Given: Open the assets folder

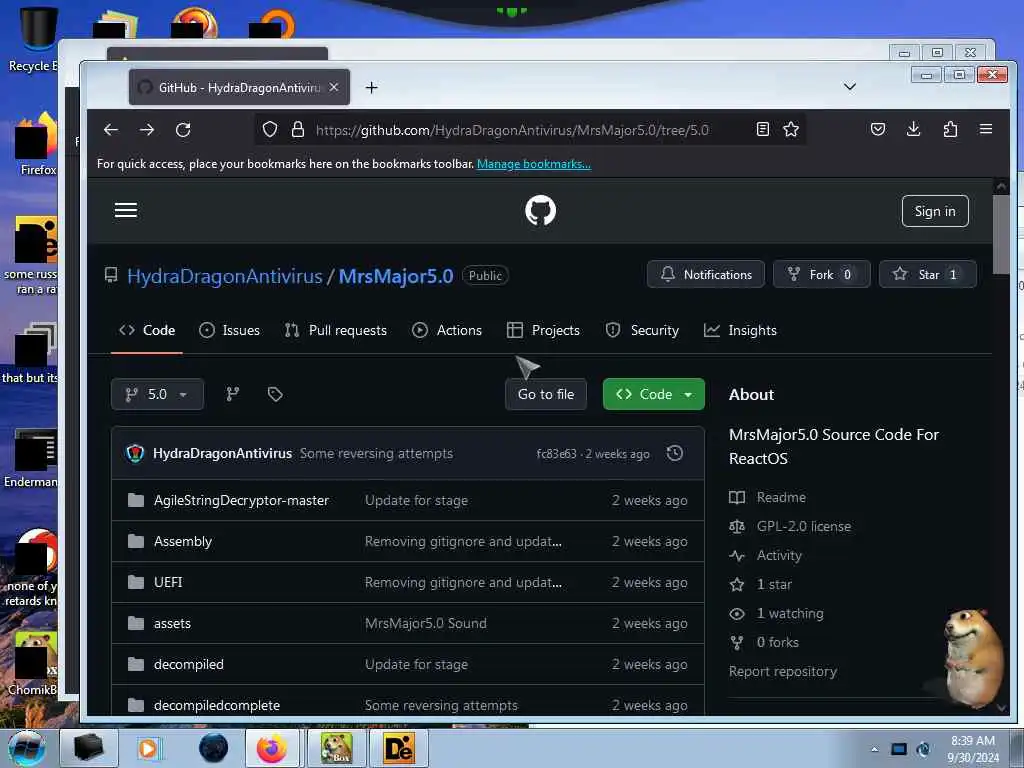Looking at the screenshot, I should click(172, 623).
